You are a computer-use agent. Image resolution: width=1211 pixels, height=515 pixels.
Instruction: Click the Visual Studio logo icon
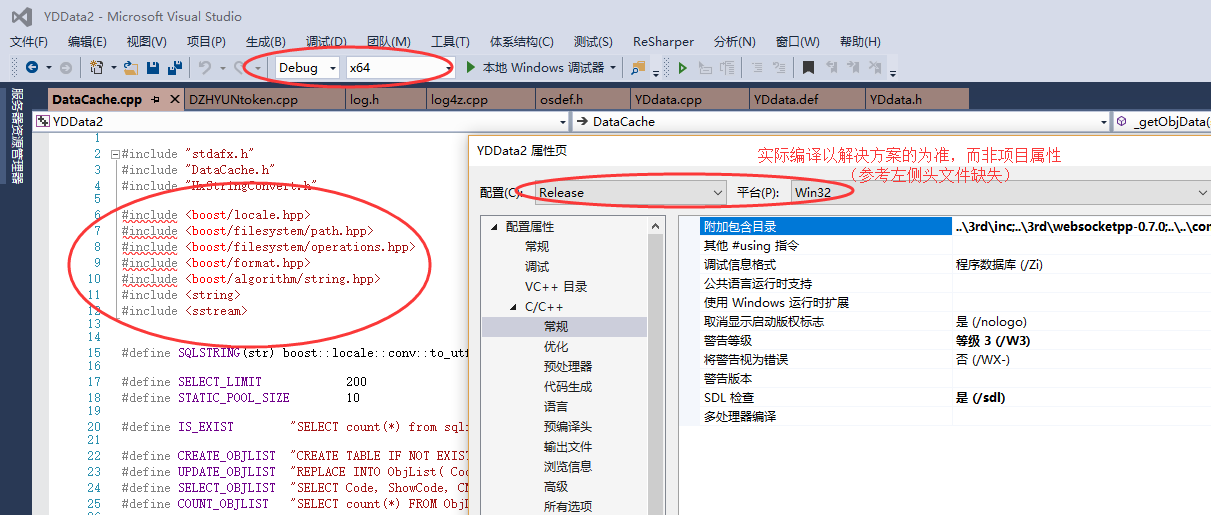tap(20, 16)
